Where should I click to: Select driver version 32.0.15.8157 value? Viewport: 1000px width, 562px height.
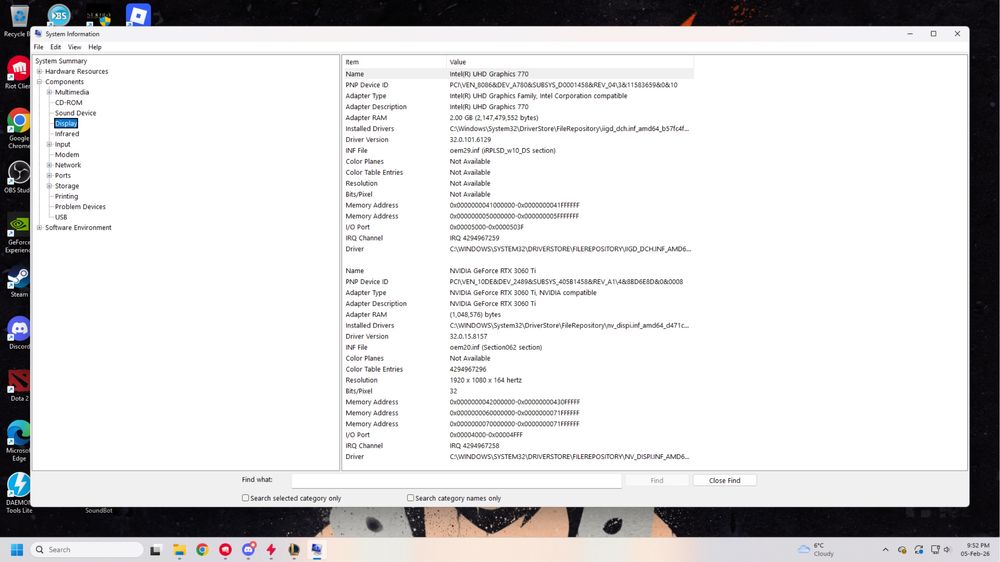coord(468,336)
